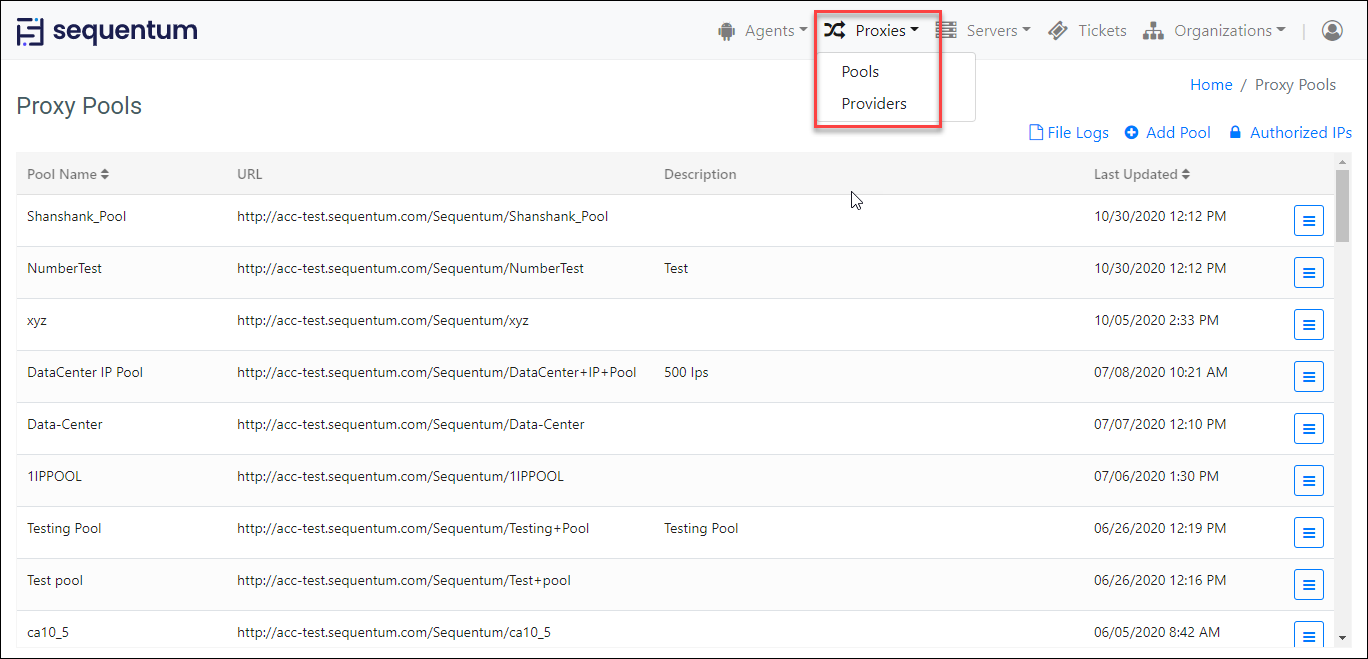1368x659 pixels.
Task: Open action menu for 1IPPOOL row
Action: point(1309,480)
